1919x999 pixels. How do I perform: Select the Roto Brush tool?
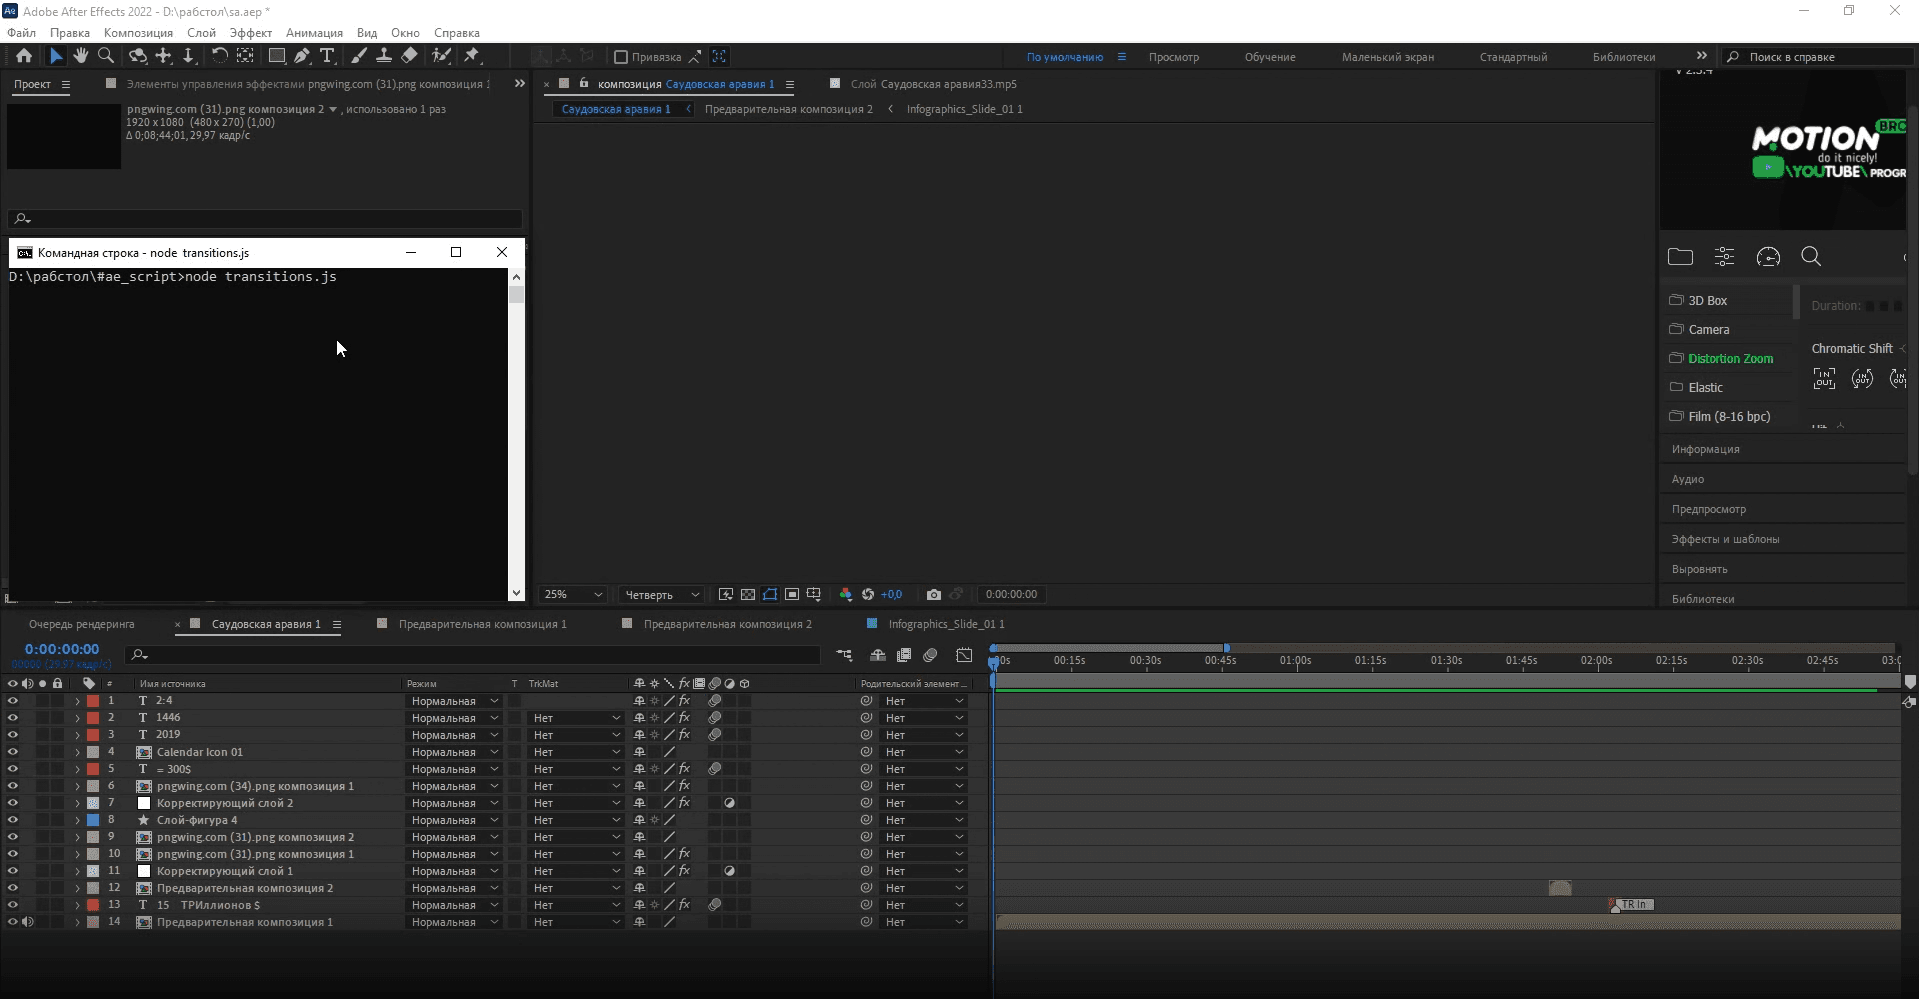(x=441, y=56)
